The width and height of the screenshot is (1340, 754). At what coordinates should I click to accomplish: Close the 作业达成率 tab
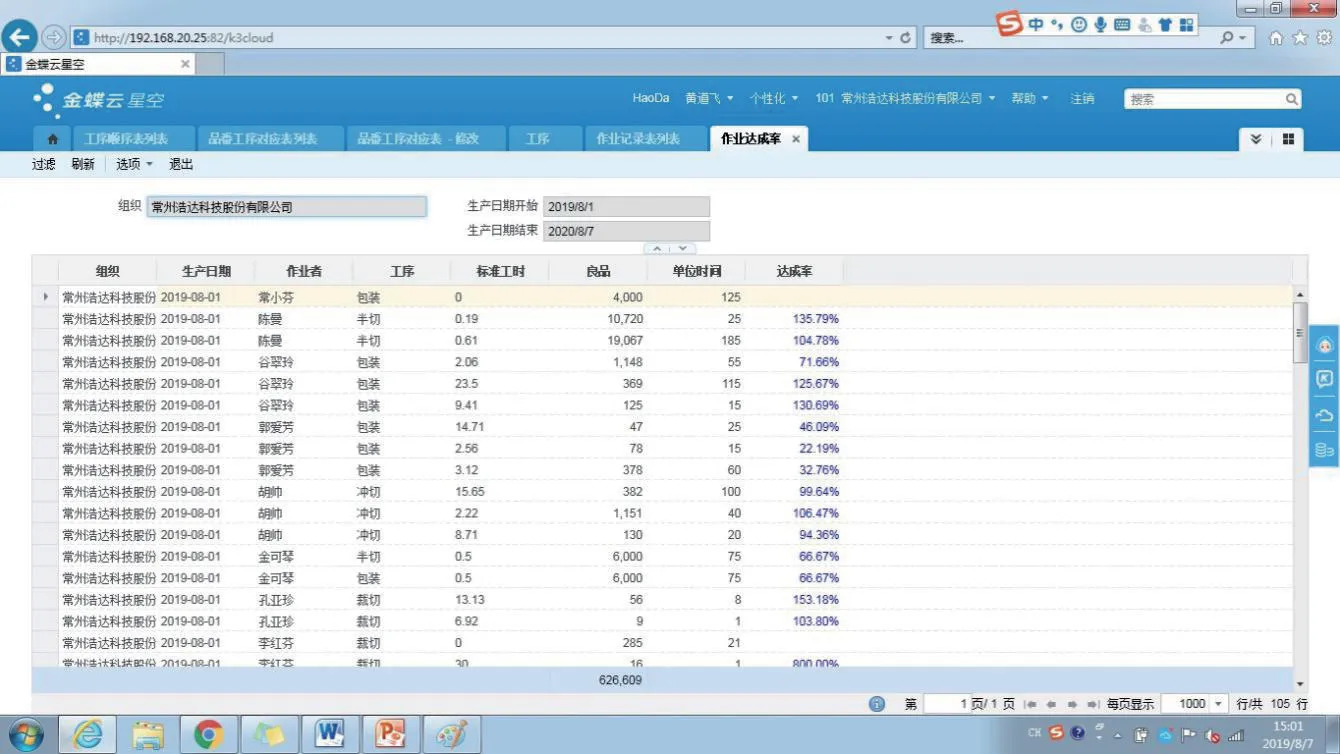(796, 140)
